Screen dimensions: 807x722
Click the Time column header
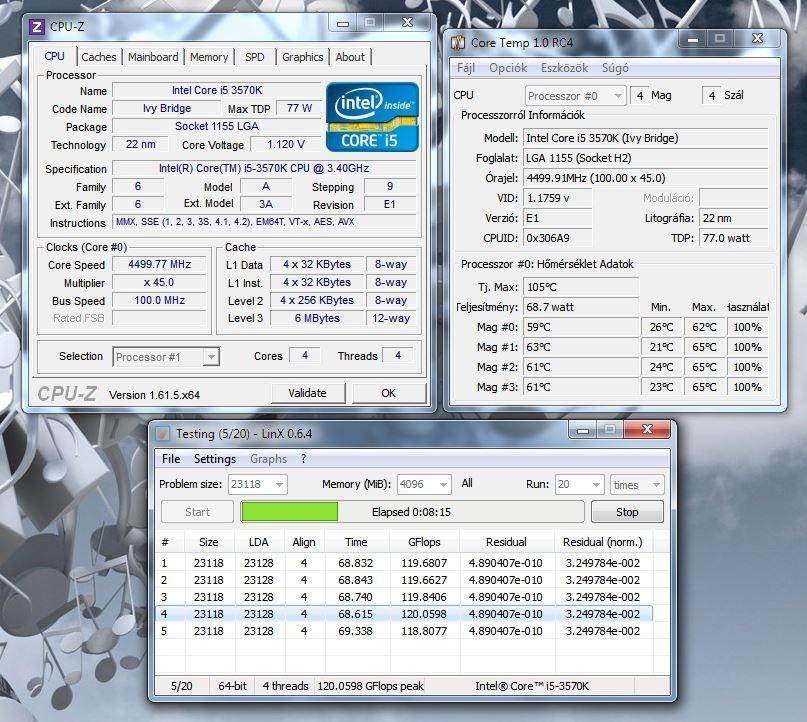(x=356, y=542)
